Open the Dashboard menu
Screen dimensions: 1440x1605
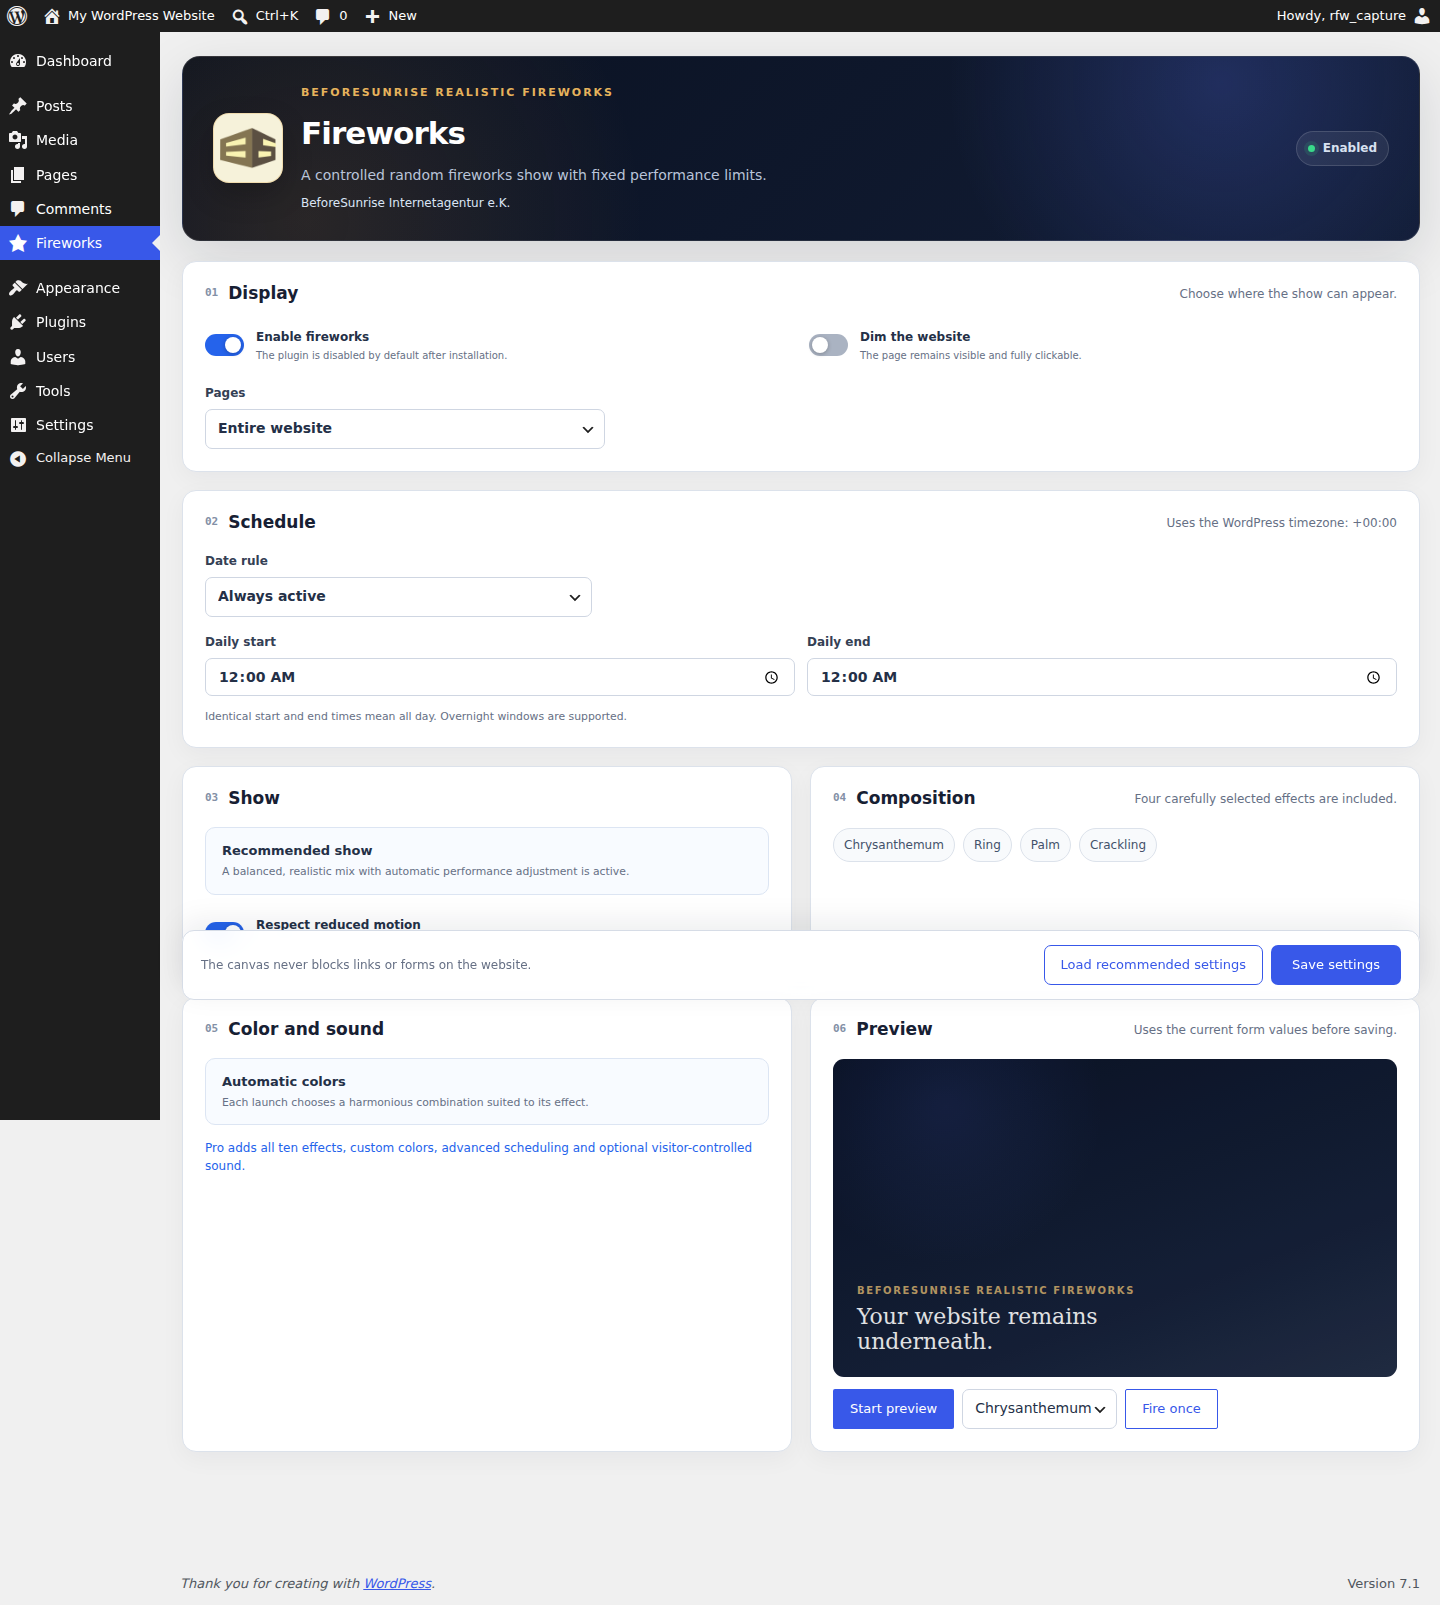80,61
